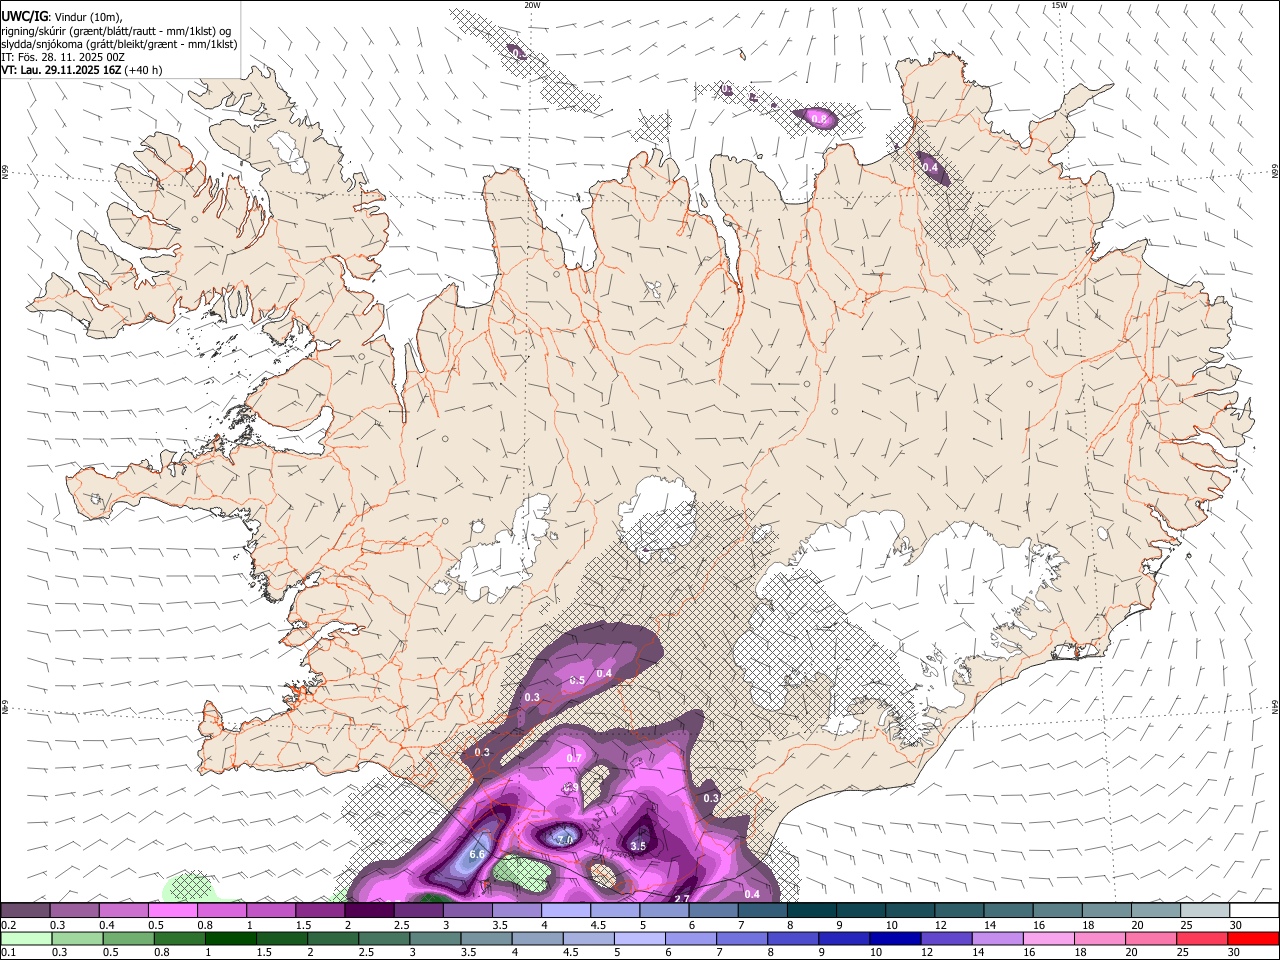Click the 3.5 value inside the purple area
This screenshot has width=1280, height=960.
pos(639,846)
